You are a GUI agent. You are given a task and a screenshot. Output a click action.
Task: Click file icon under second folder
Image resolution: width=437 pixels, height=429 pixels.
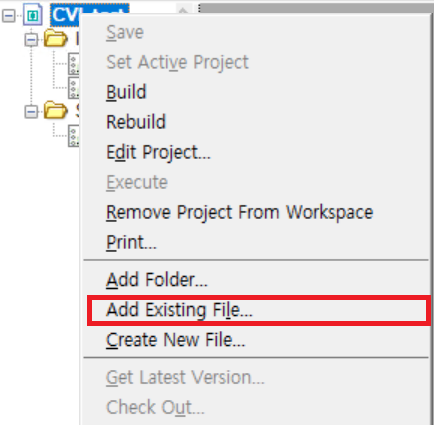73,136
